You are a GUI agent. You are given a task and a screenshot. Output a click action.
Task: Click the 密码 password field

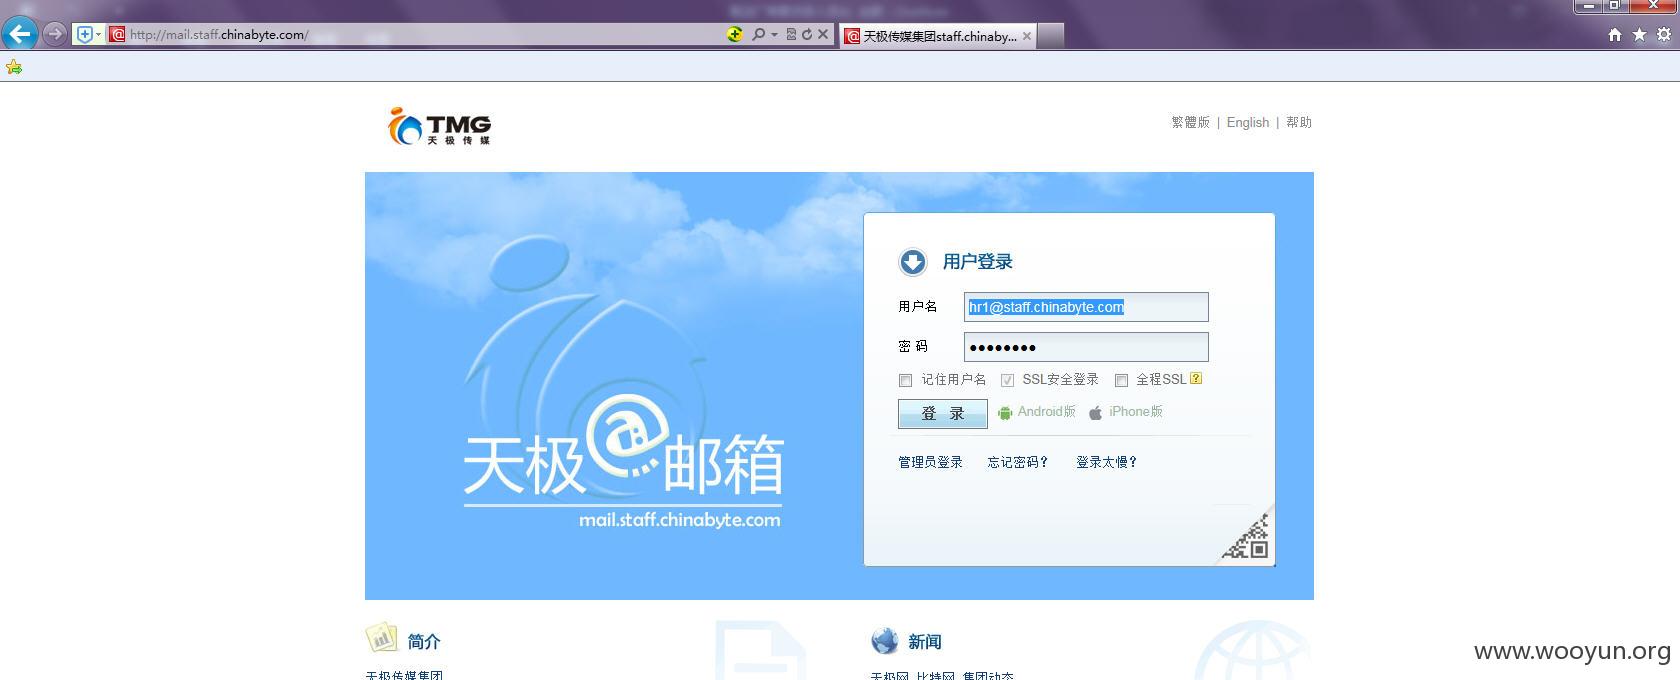1086,347
